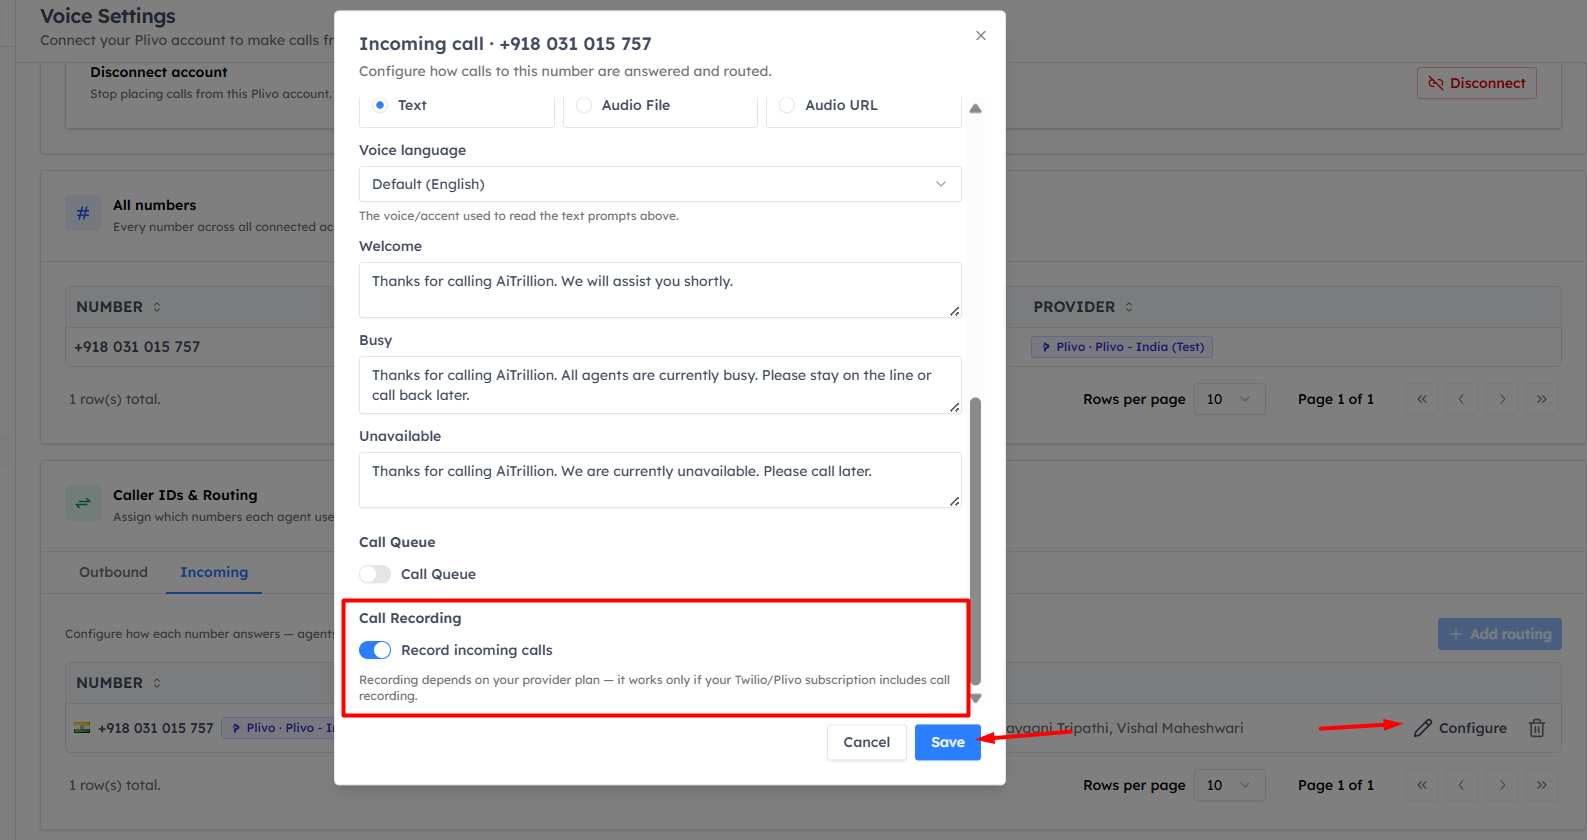Configure routing for +918 031 015 757

(x=1460, y=728)
